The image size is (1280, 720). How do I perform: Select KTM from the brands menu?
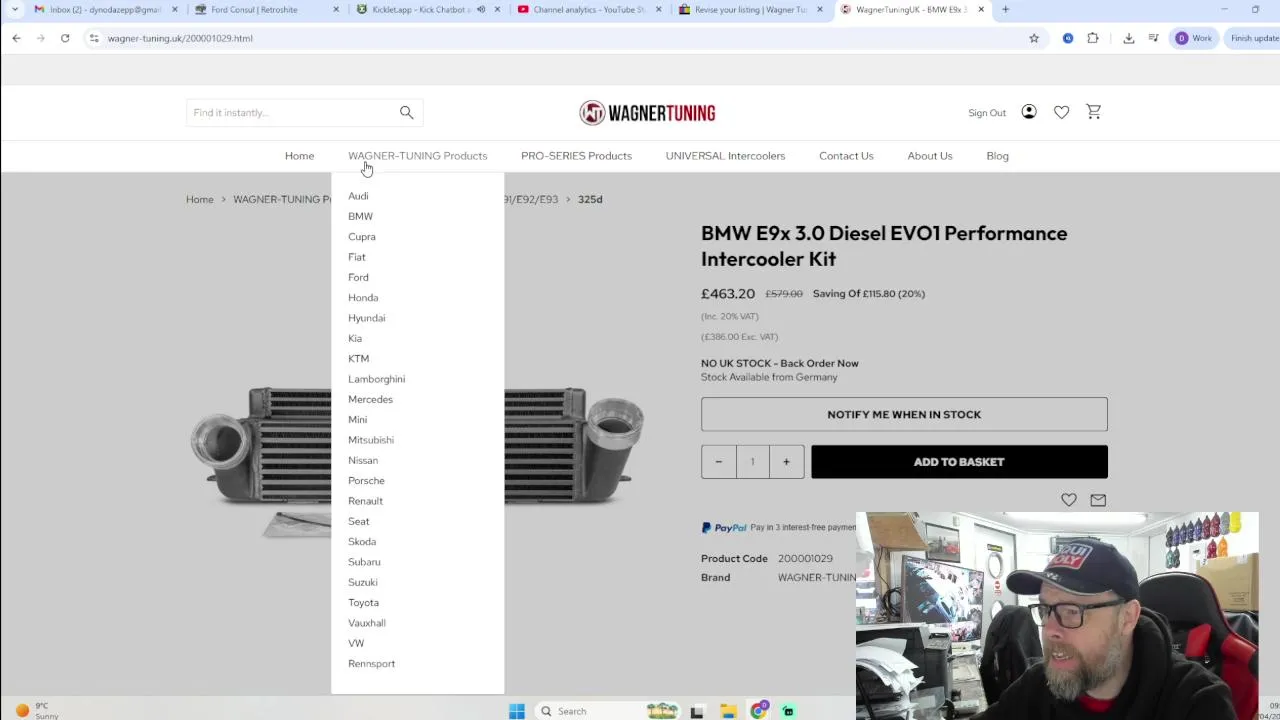358,359
